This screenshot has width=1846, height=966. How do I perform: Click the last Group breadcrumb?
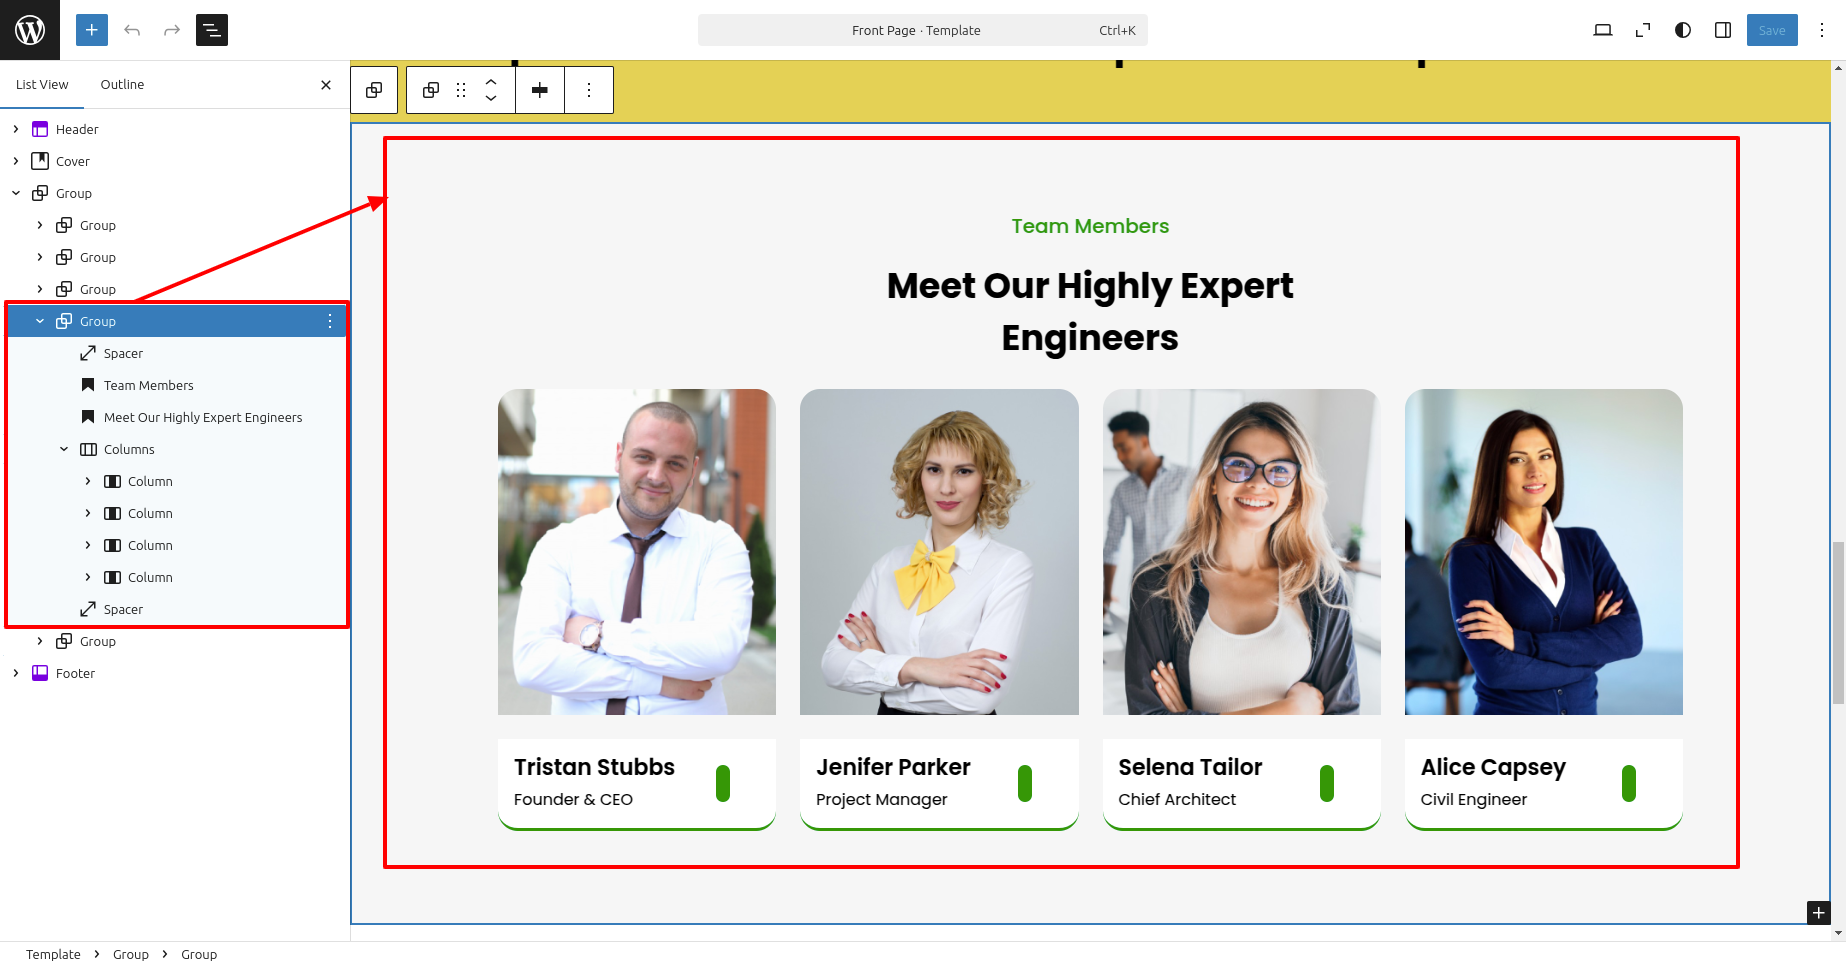(x=199, y=954)
